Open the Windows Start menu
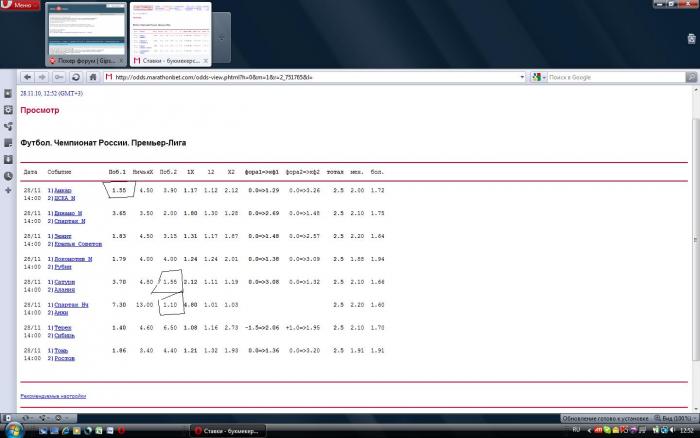Viewport: 700px width, 438px height. pos(14,430)
